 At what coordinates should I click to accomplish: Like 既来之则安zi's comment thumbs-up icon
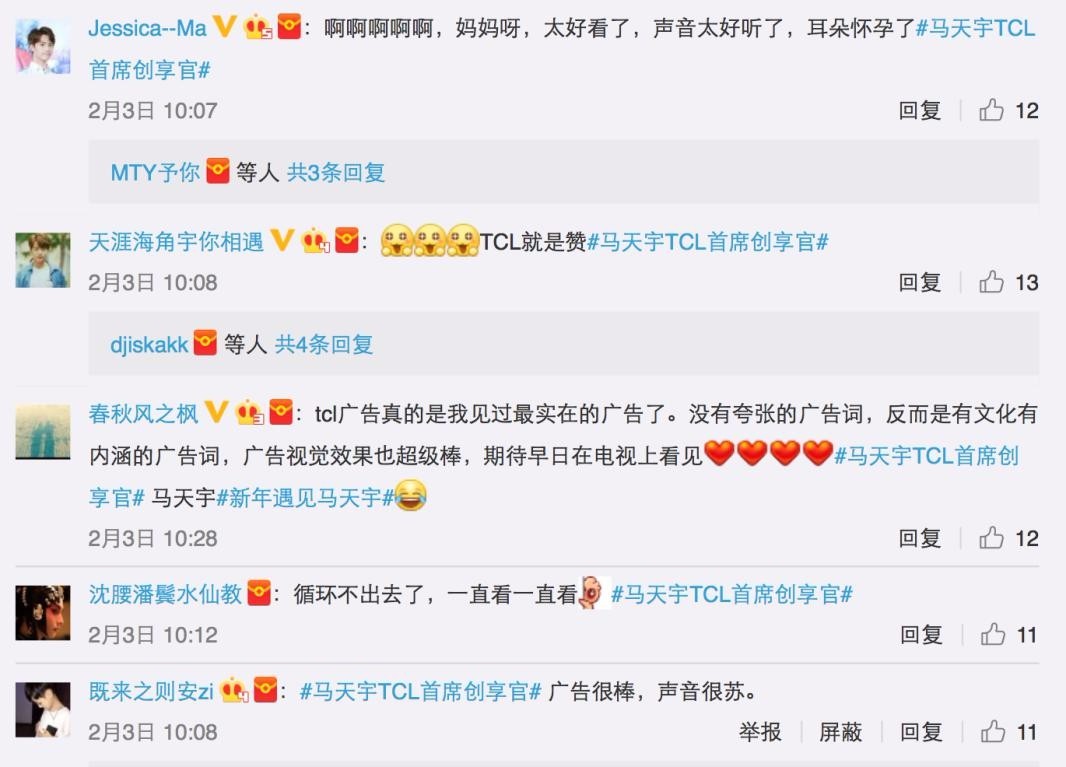coord(993,732)
